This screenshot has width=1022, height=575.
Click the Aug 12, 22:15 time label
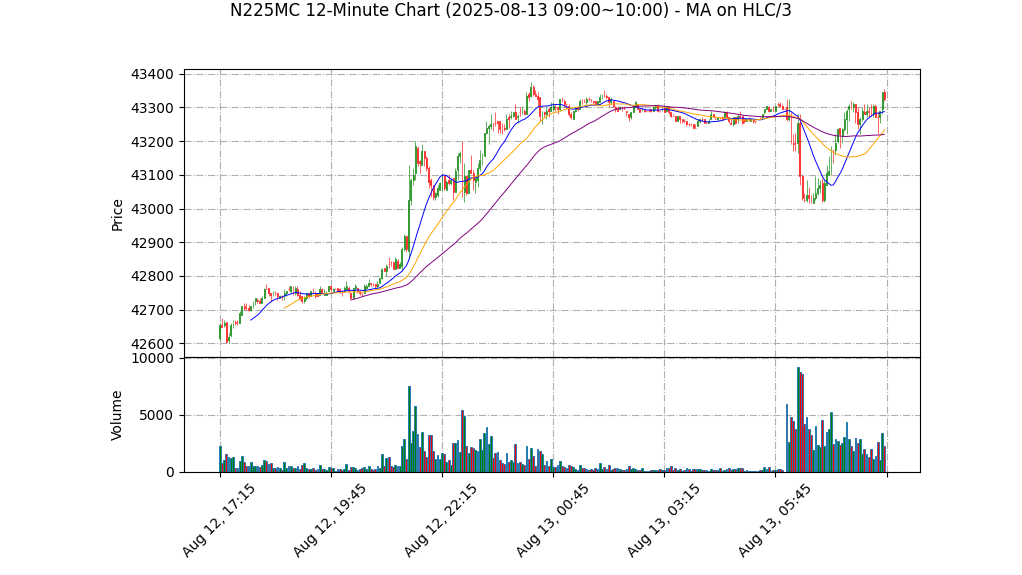coord(441,520)
